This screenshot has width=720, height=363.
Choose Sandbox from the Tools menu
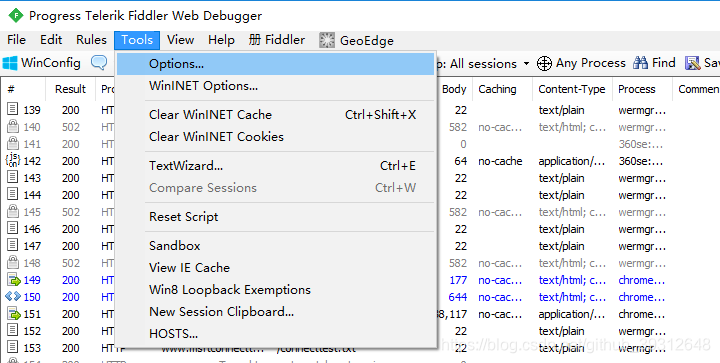276,246
